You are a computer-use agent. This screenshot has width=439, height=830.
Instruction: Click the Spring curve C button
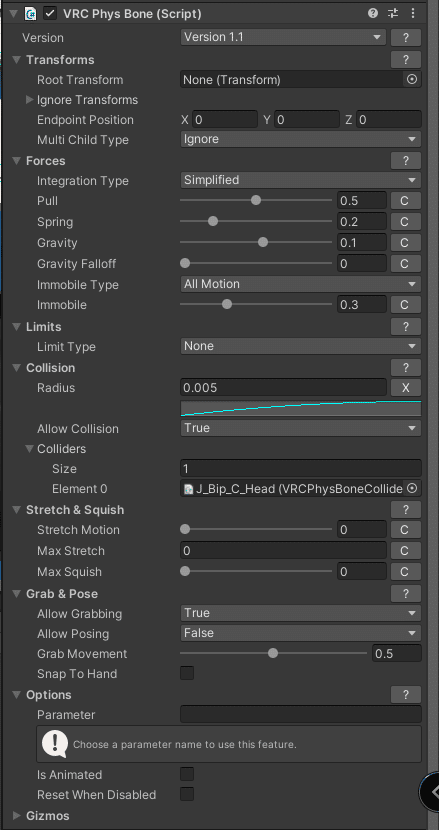pyautogui.click(x=406, y=222)
